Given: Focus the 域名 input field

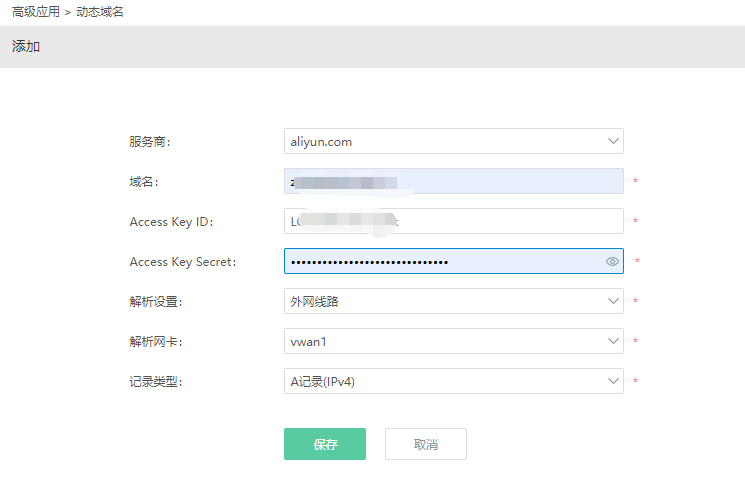Looking at the screenshot, I should pos(453,182).
